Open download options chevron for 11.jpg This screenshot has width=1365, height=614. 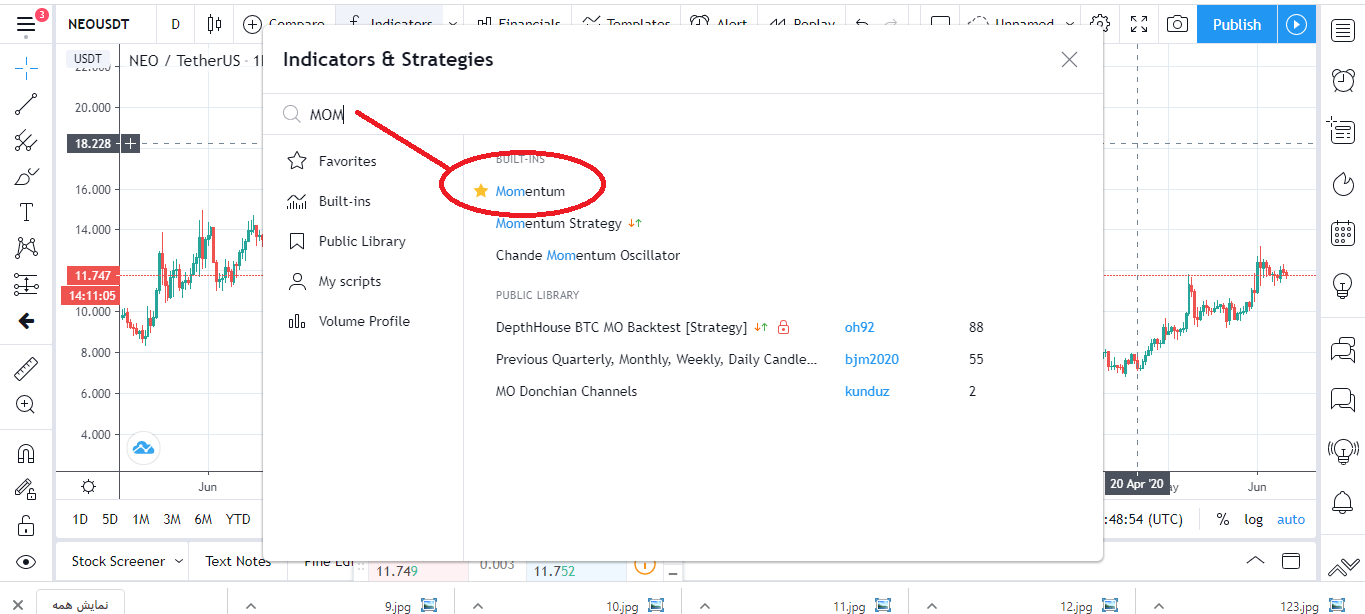coord(705,605)
